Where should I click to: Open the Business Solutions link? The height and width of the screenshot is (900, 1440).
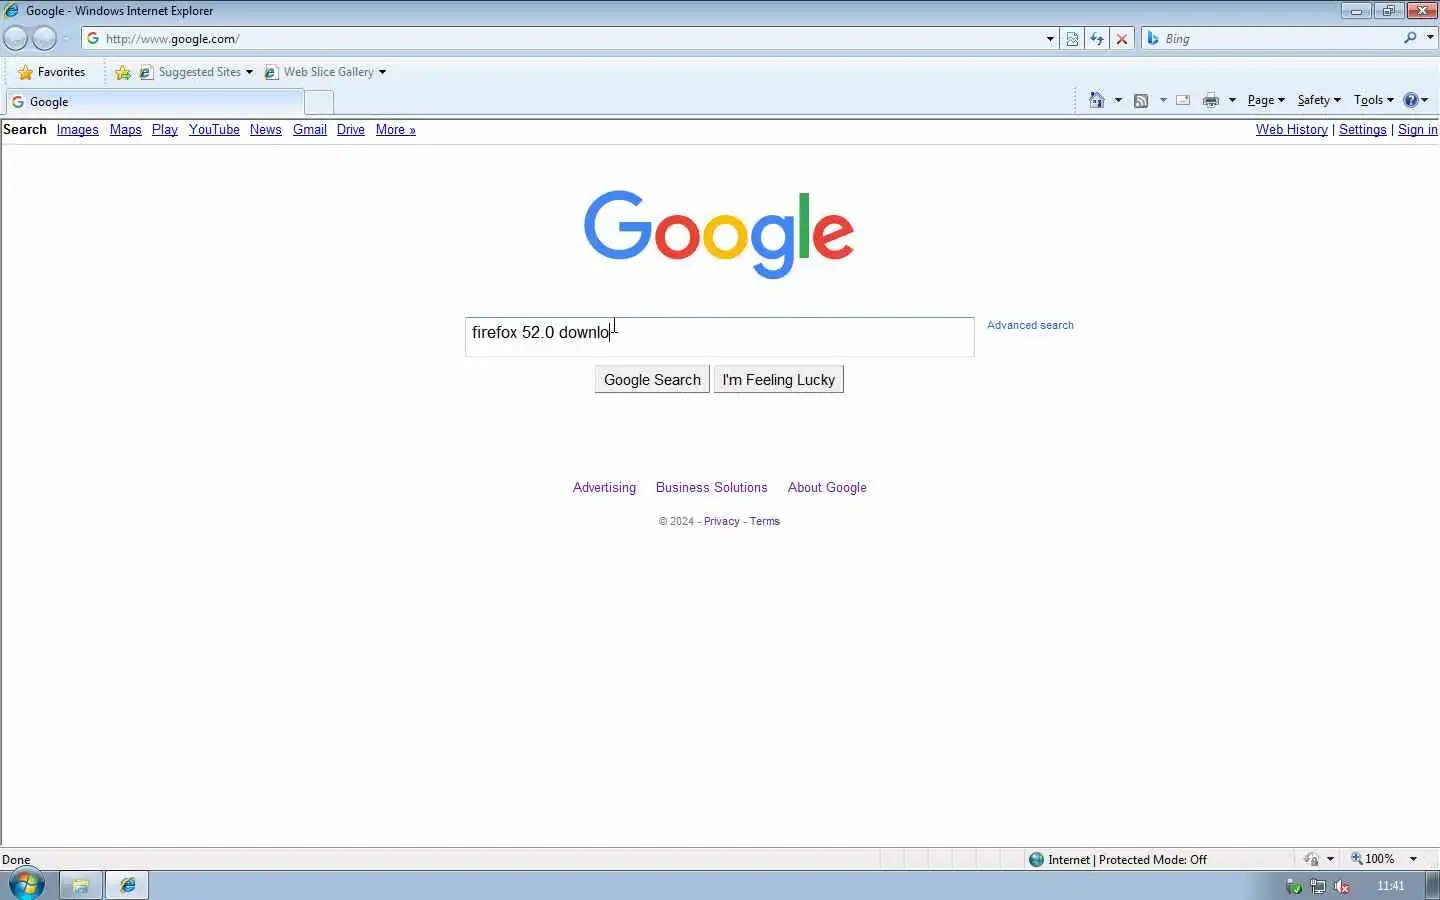(x=711, y=488)
